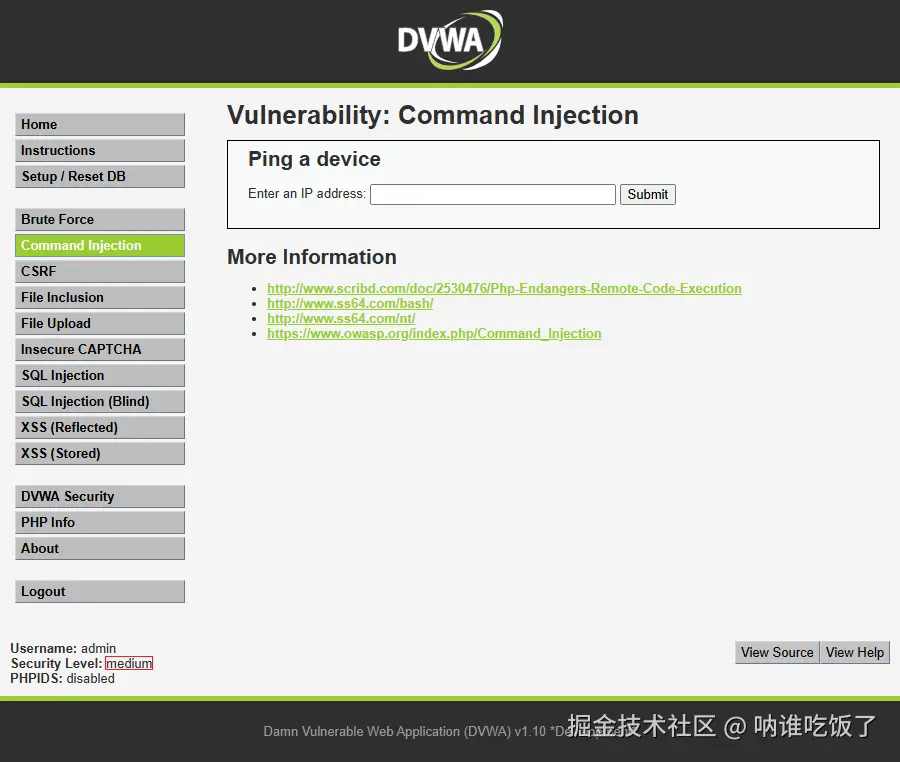Select Brute Force vulnerability

coord(100,219)
